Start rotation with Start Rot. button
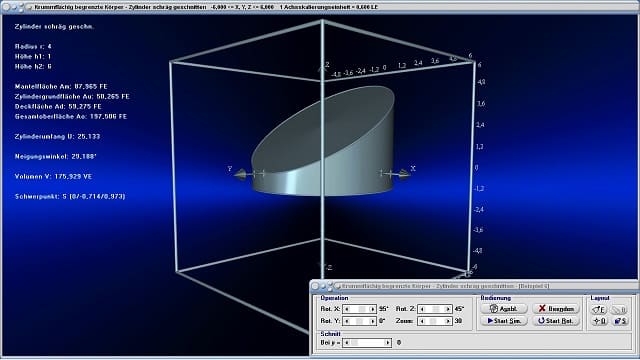This screenshot has width=640, height=360. point(556,321)
